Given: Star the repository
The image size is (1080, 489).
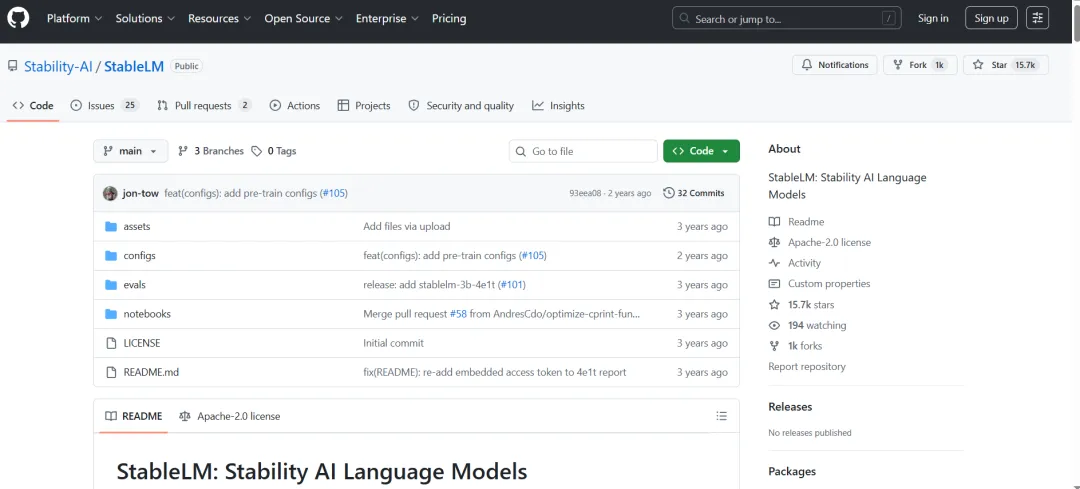Looking at the screenshot, I should click(x=1006, y=65).
